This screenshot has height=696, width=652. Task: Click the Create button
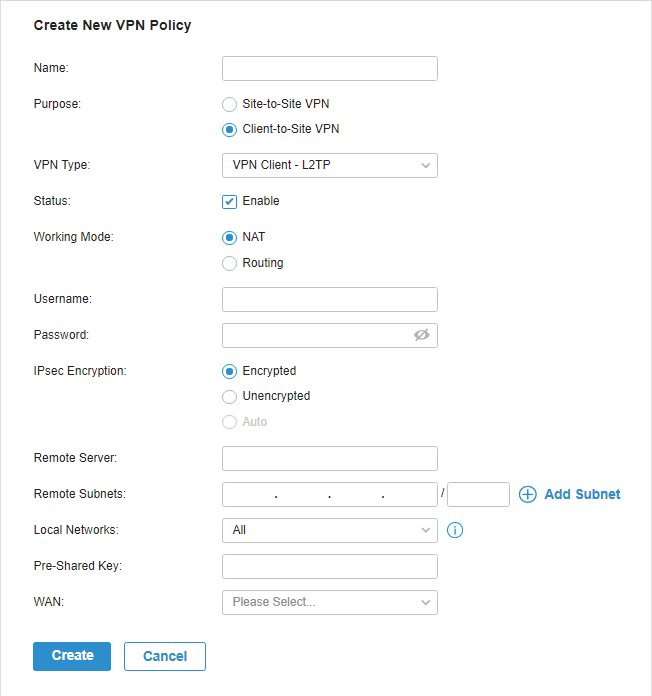click(x=72, y=656)
